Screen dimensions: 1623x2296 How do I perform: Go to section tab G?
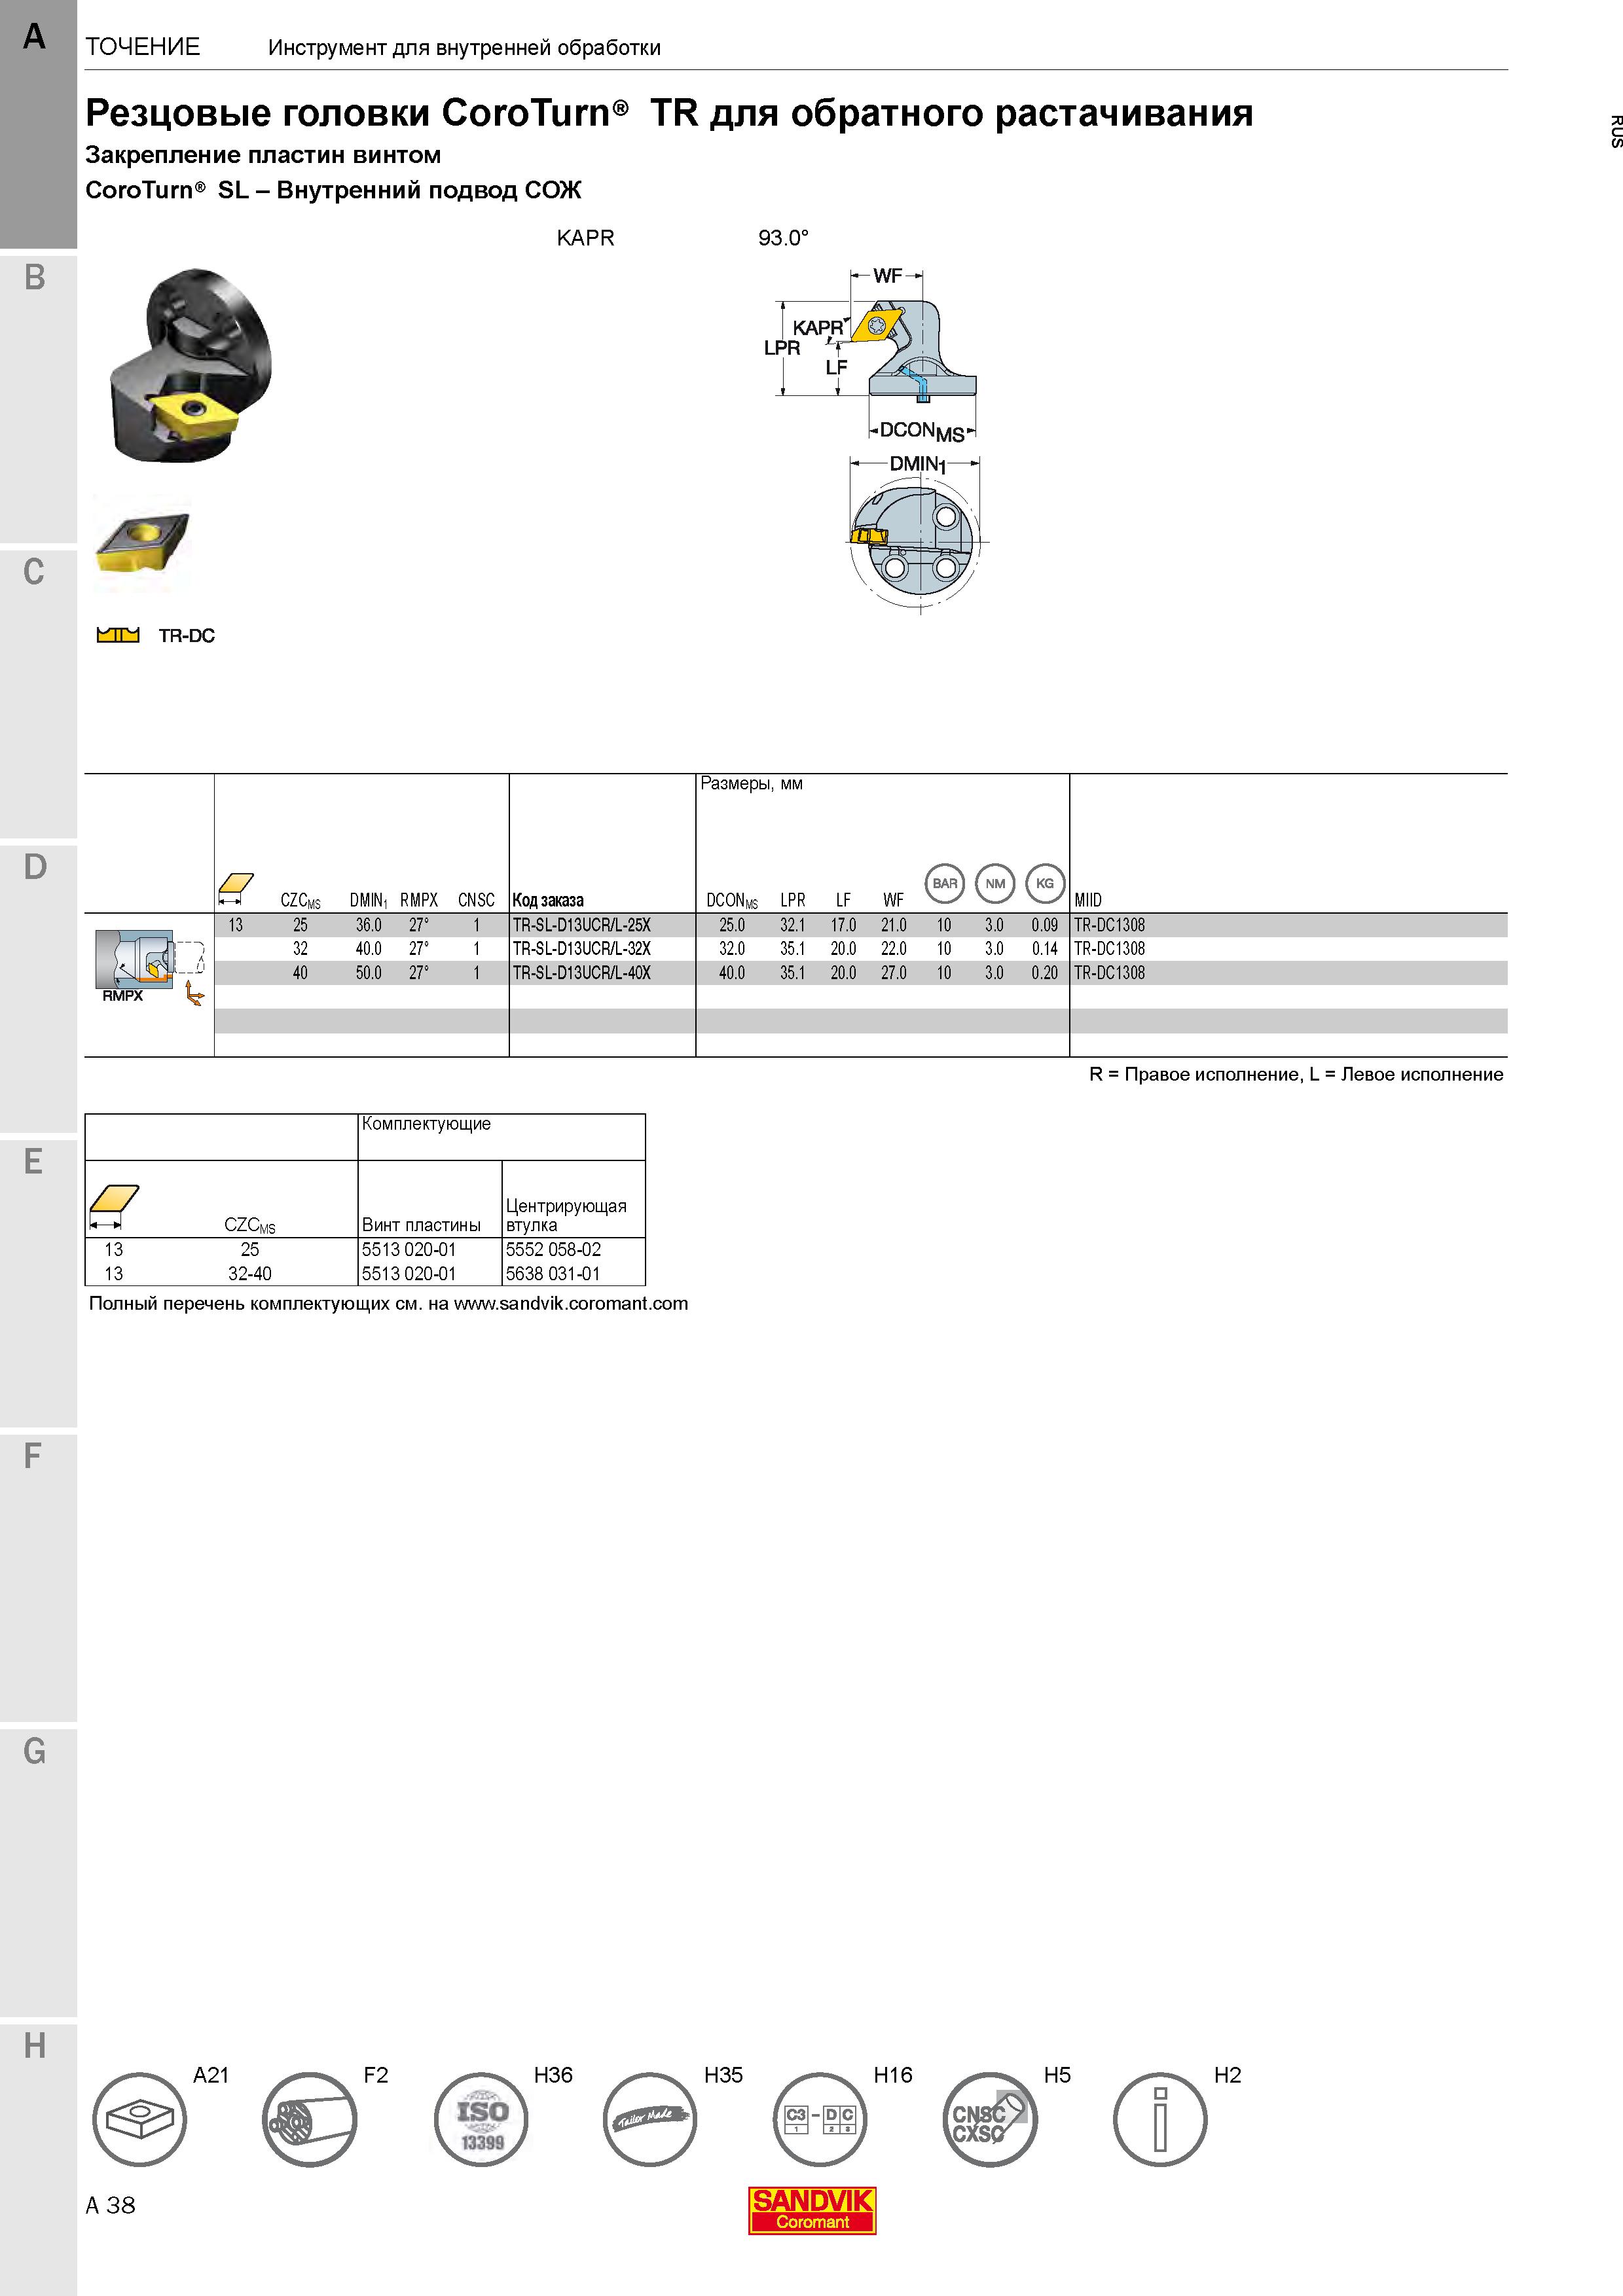(x=38, y=1873)
